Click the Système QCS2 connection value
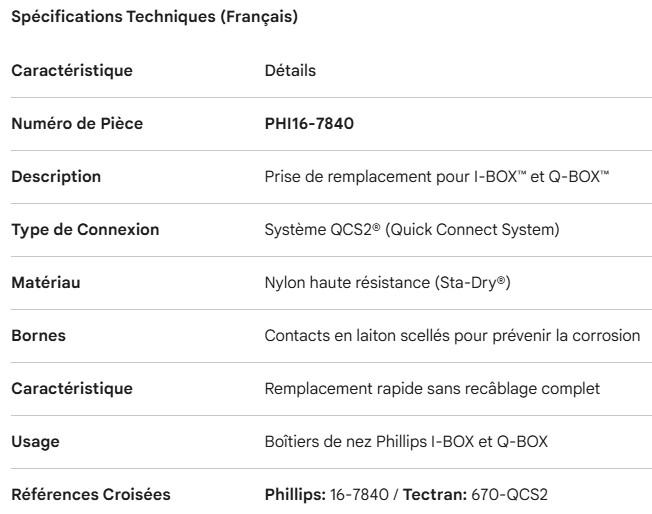The width and height of the screenshot is (652, 514). (411, 229)
